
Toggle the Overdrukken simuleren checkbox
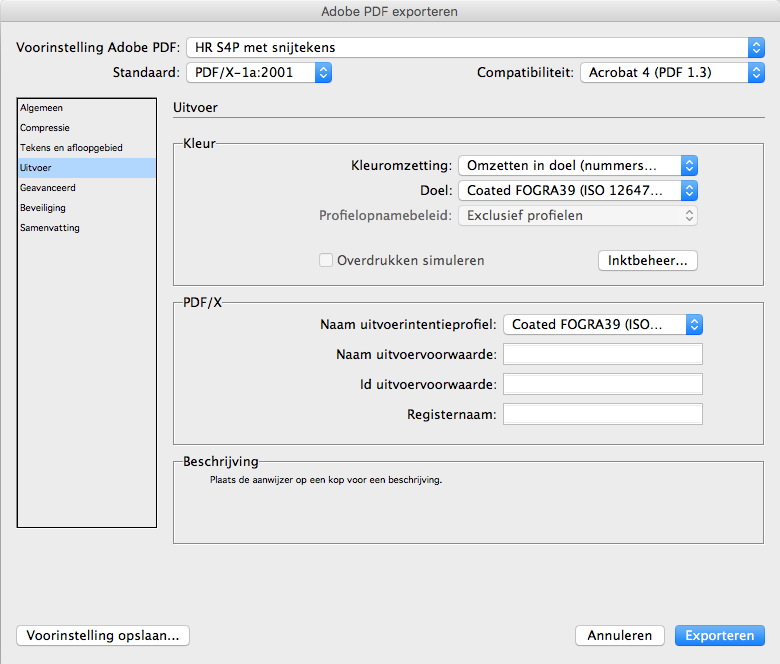pyautogui.click(x=326, y=260)
